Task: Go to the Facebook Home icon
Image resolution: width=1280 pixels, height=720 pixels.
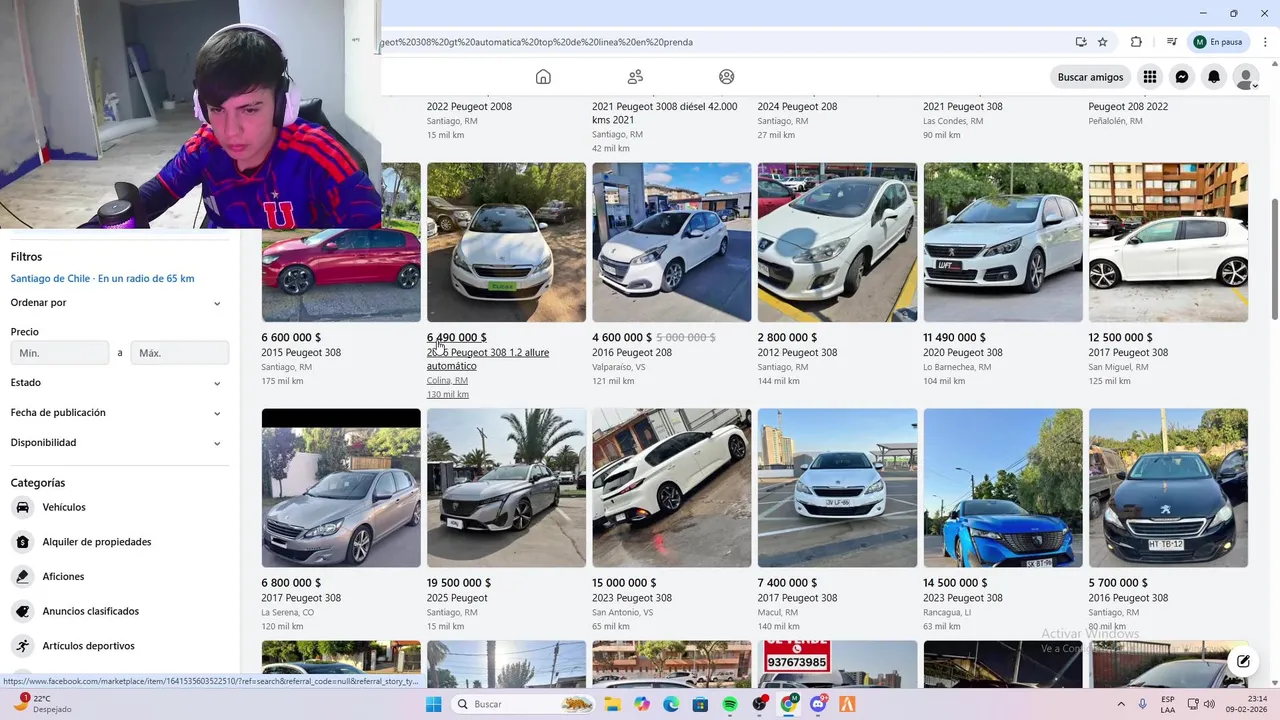Action: [543, 77]
